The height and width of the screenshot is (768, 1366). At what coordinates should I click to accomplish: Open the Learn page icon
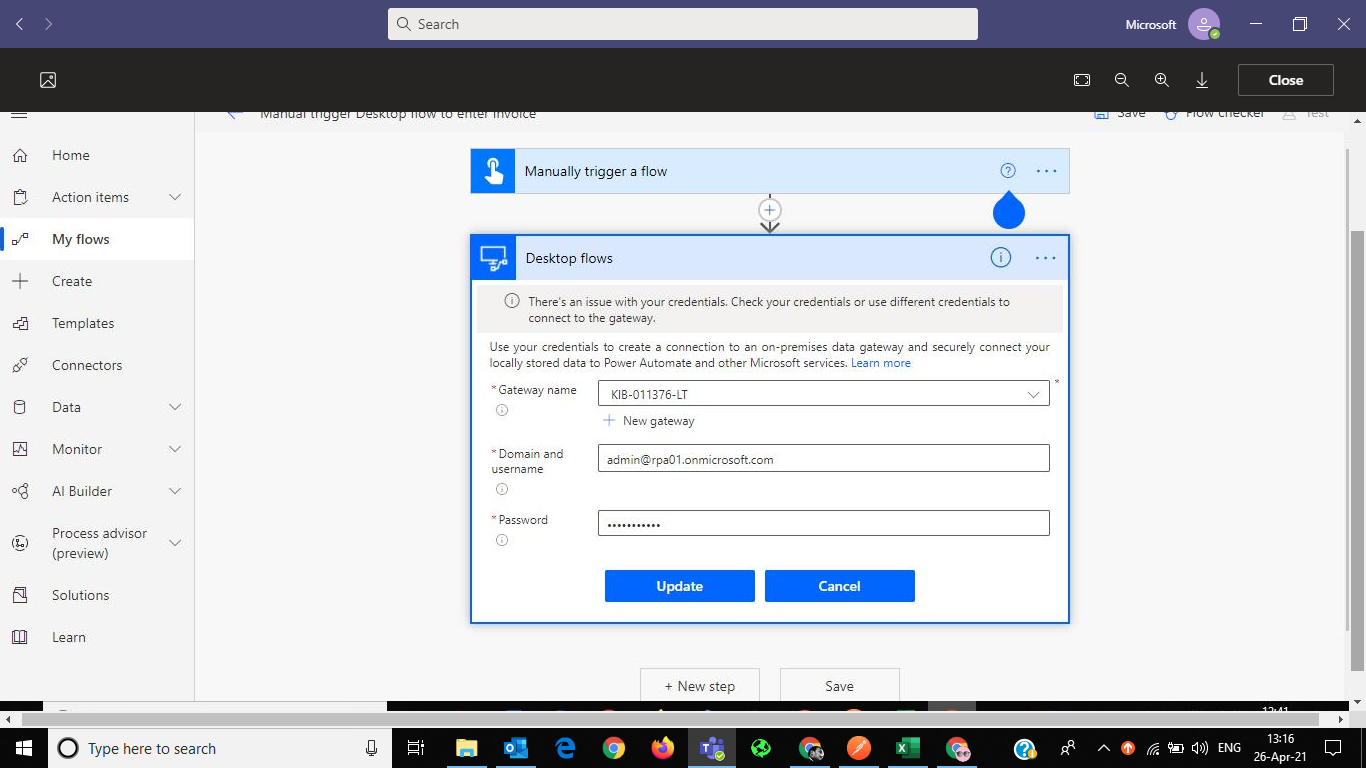click(x=19, y=637)
